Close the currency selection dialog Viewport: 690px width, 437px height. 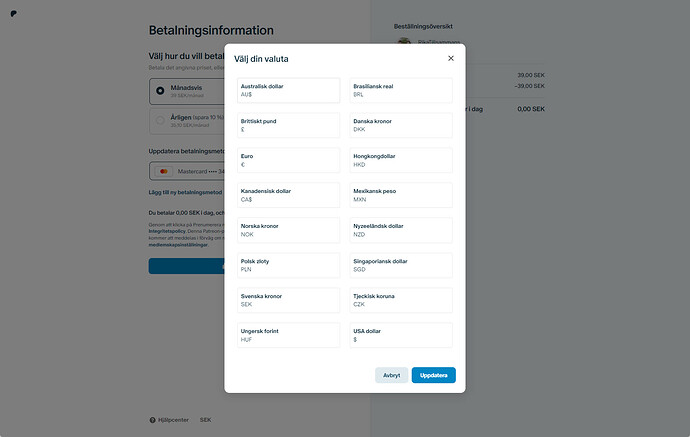(x=451, y=58)
